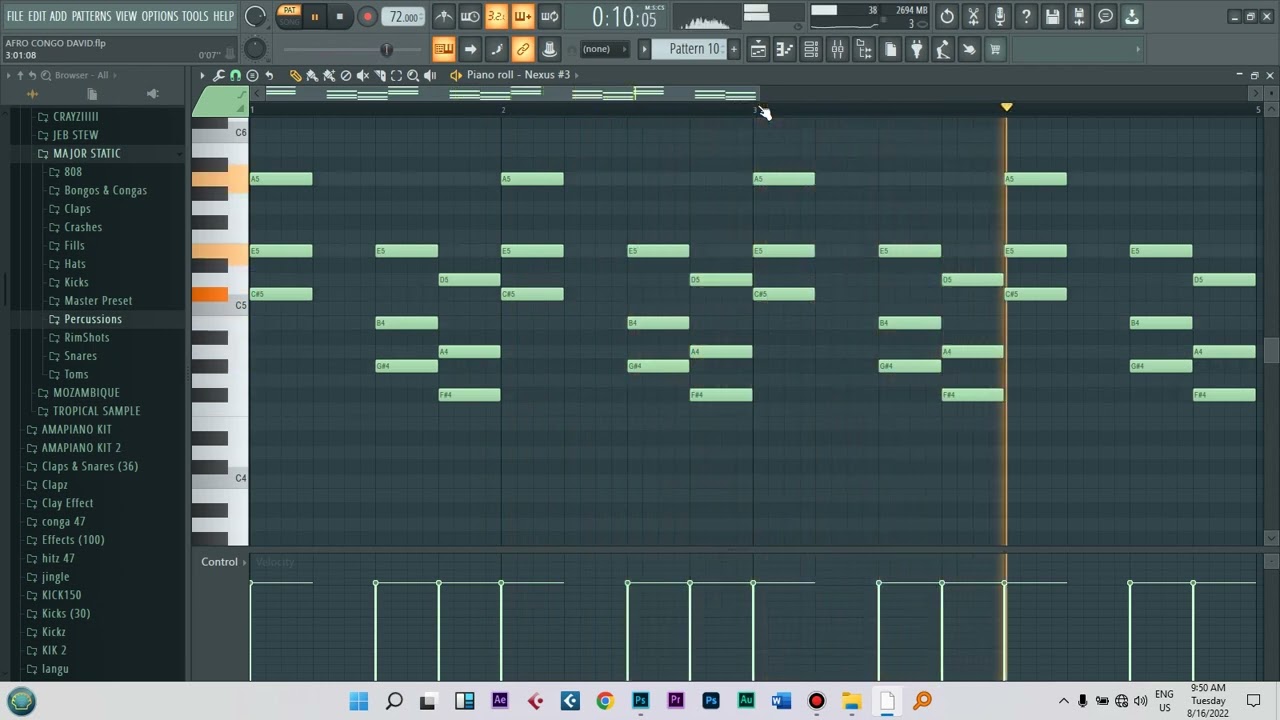1280x720 pixels.
Task: Save the project with floppy disk icon
Action: coord(1052,16)
